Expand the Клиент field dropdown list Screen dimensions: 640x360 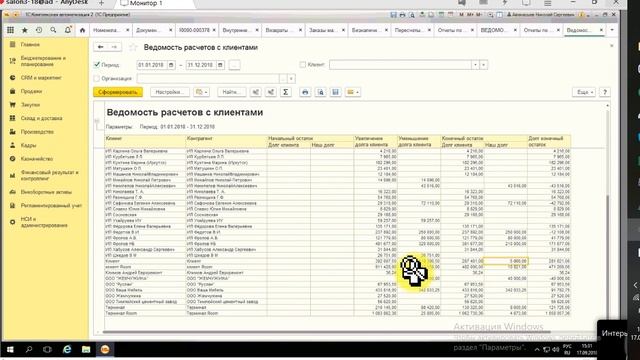tap(475, 65)
